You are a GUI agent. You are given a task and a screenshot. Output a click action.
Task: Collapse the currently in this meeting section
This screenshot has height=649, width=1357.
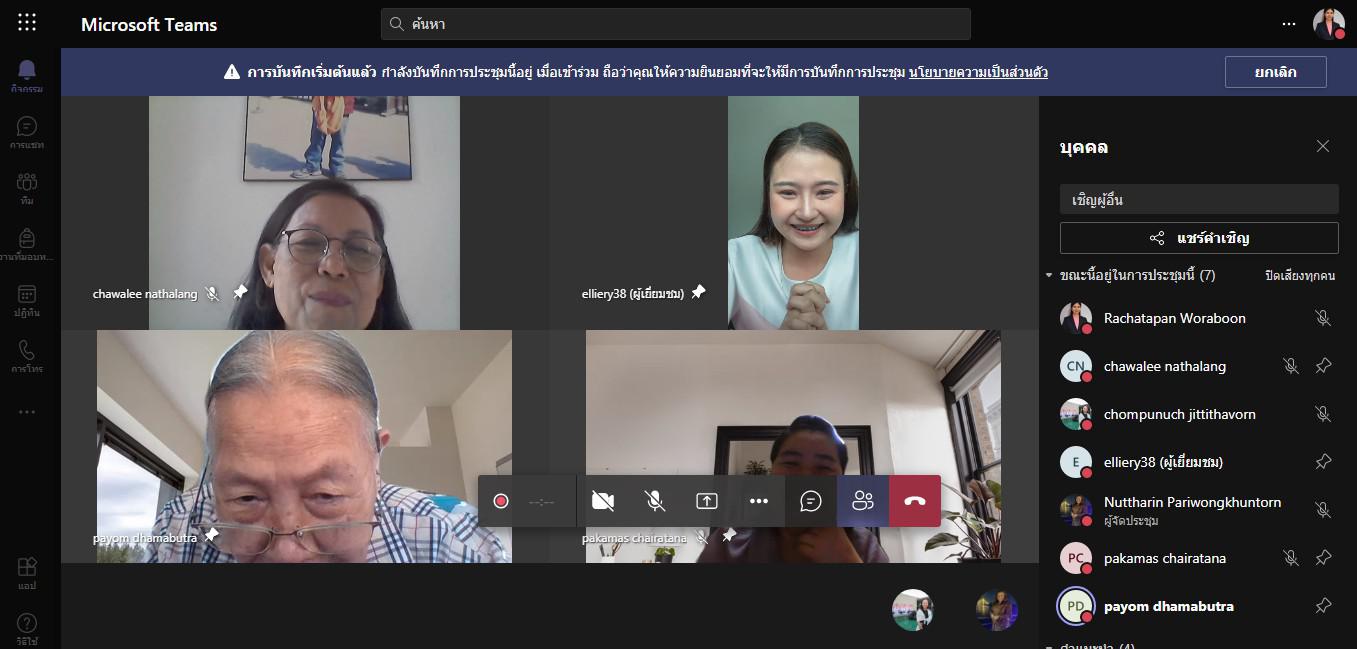(1049, 275)
